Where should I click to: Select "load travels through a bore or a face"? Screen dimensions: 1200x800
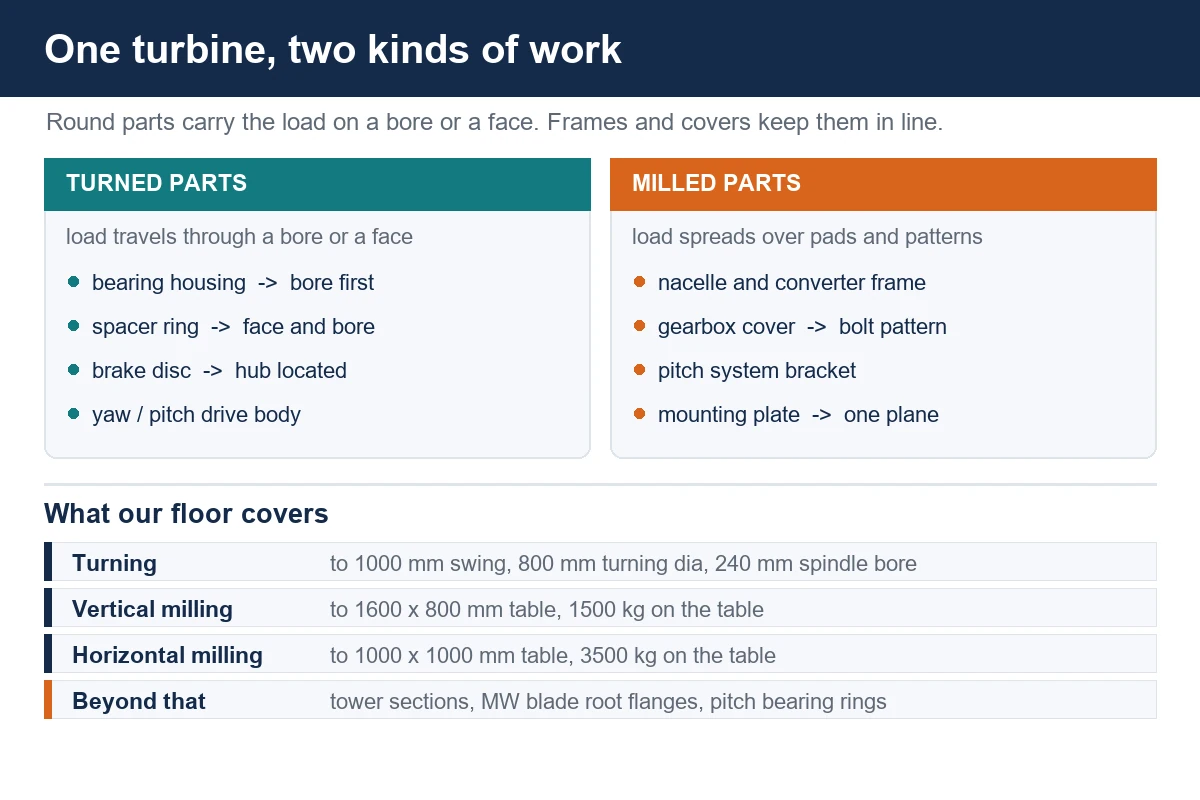click(x=239, y=237)
